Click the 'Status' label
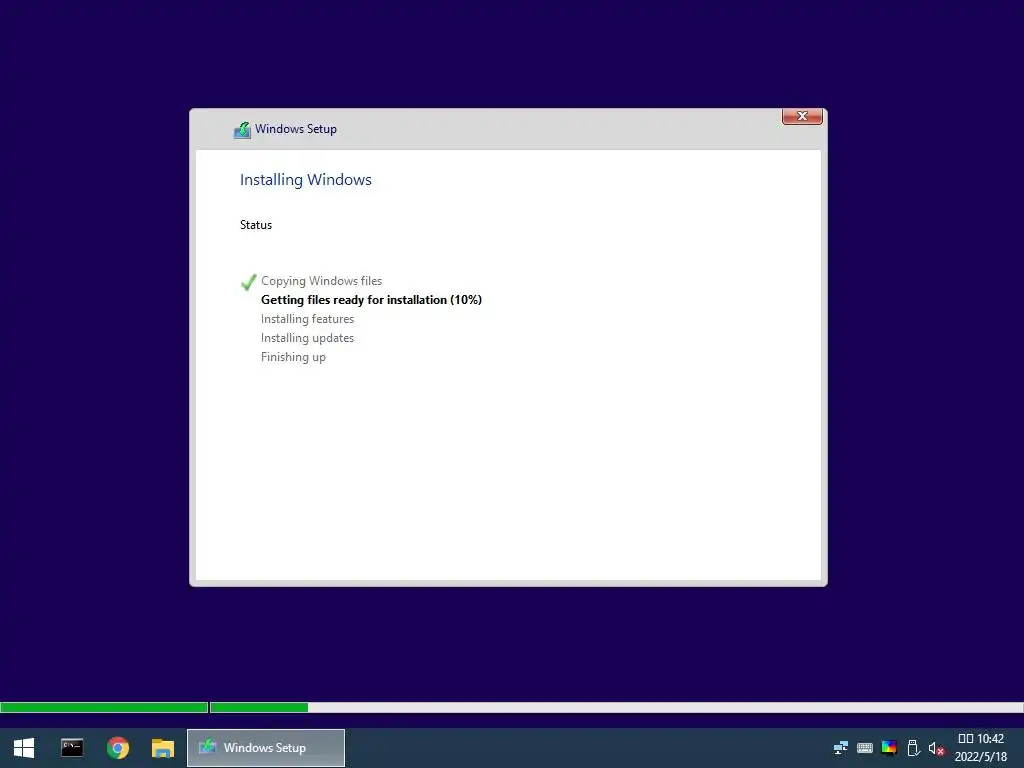 (x=256, y=225)
